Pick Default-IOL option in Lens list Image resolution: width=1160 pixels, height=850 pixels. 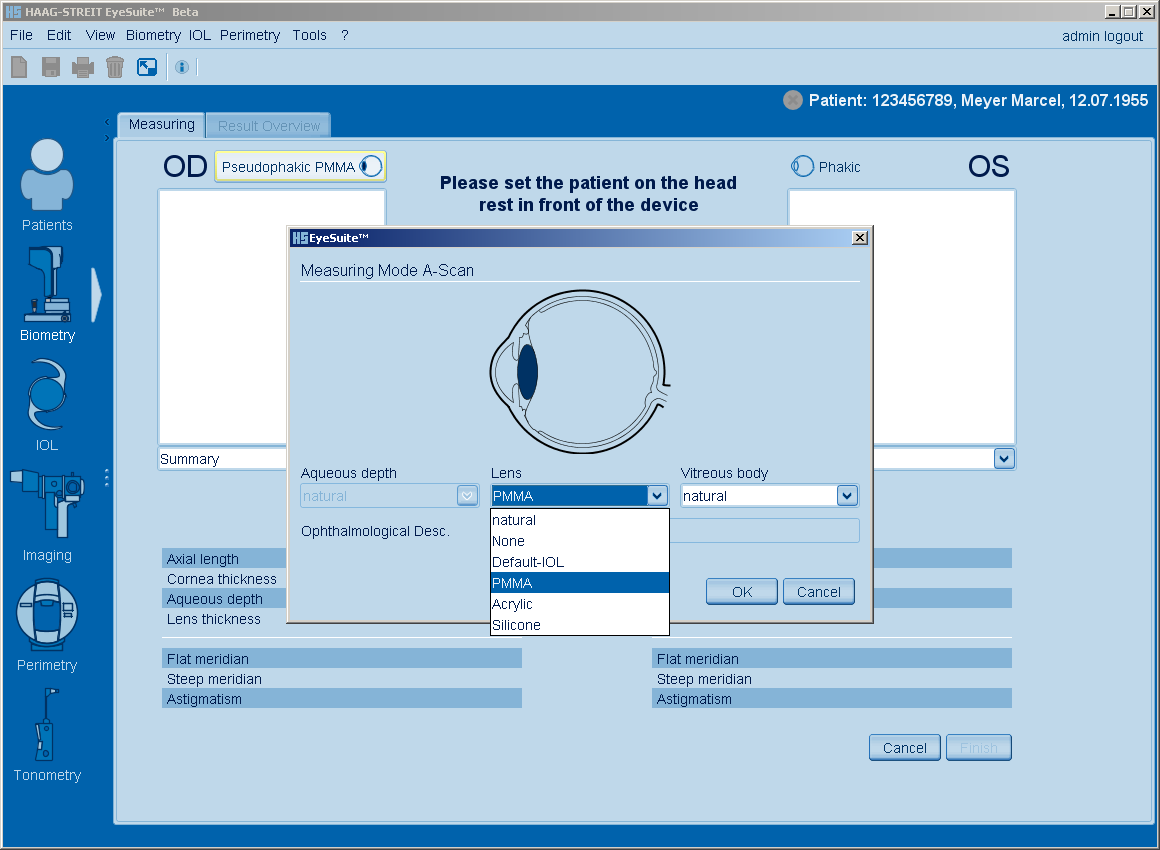tap(579, 562)
